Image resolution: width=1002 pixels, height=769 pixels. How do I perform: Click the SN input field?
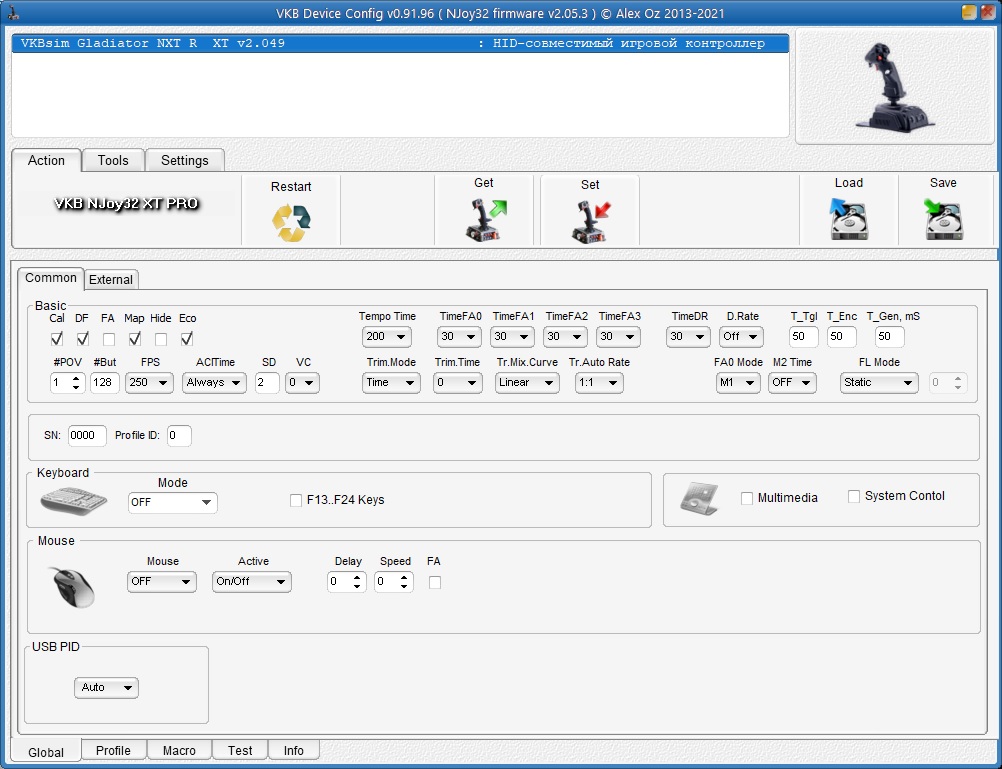click(x=87, y=436)
